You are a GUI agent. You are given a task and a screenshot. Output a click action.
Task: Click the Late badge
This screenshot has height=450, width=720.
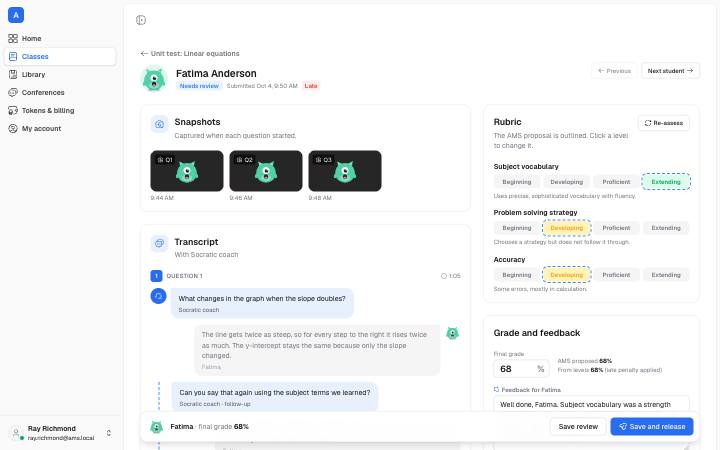click(x=311, y=86)
